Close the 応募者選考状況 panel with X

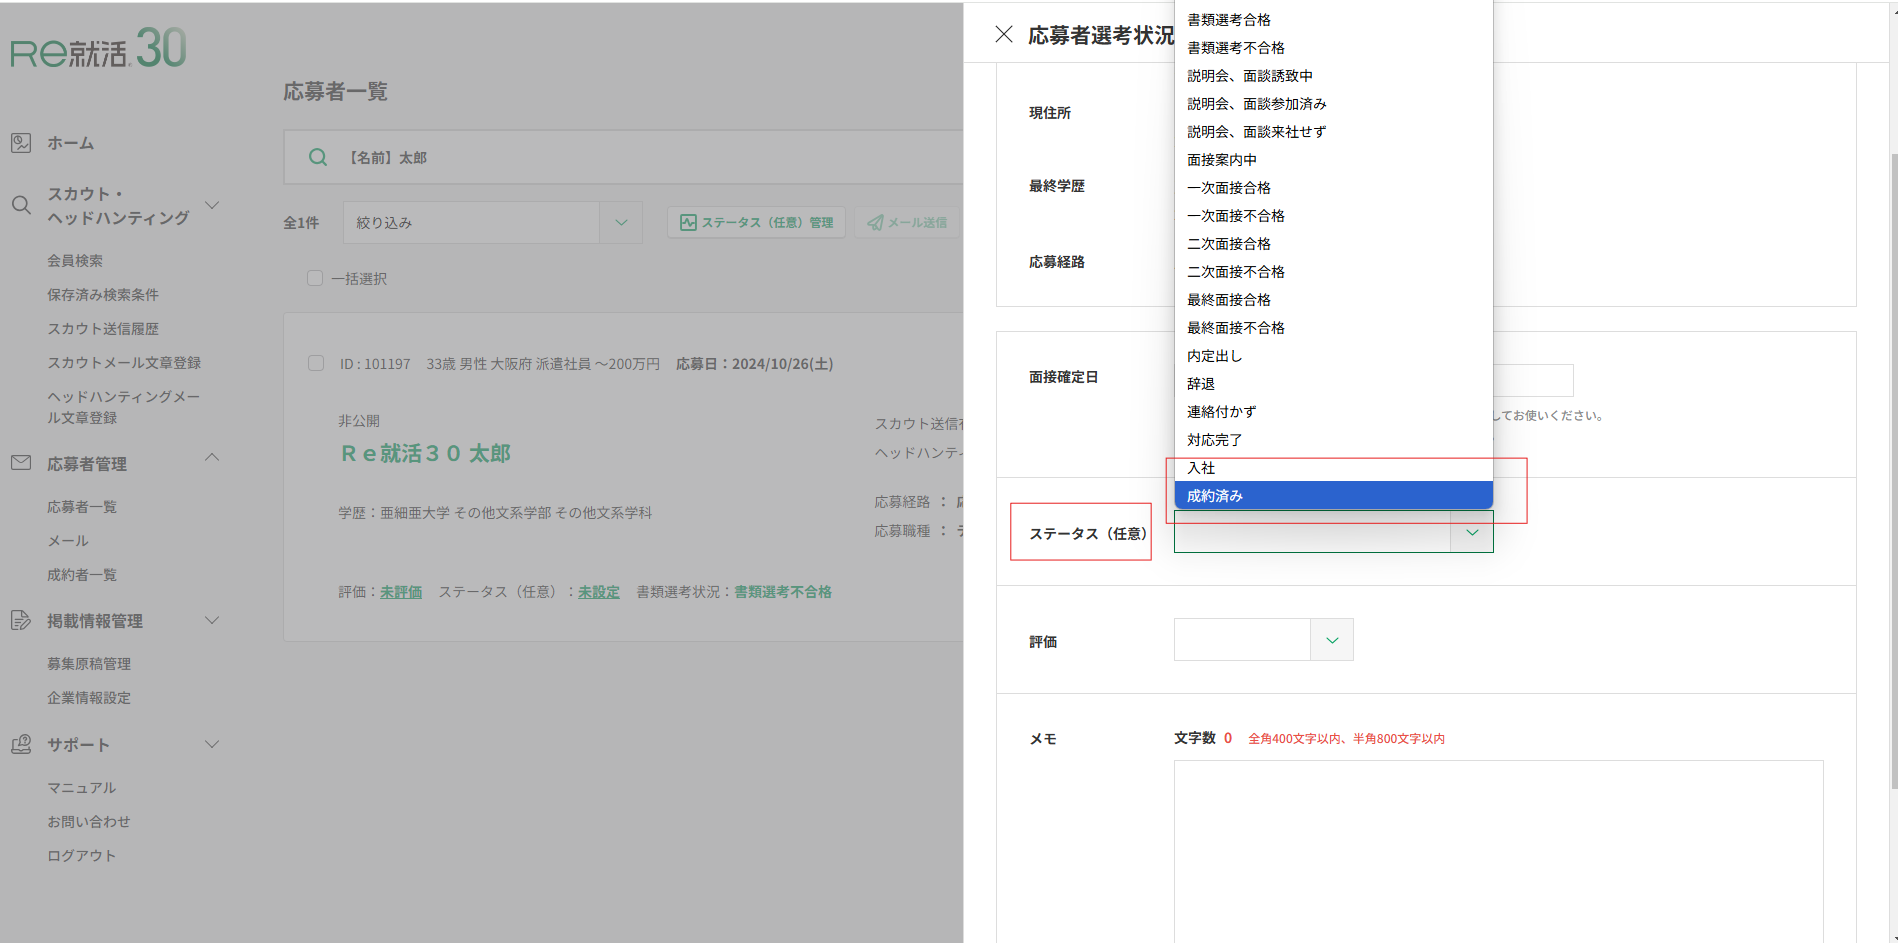(x=1004, y=34)
